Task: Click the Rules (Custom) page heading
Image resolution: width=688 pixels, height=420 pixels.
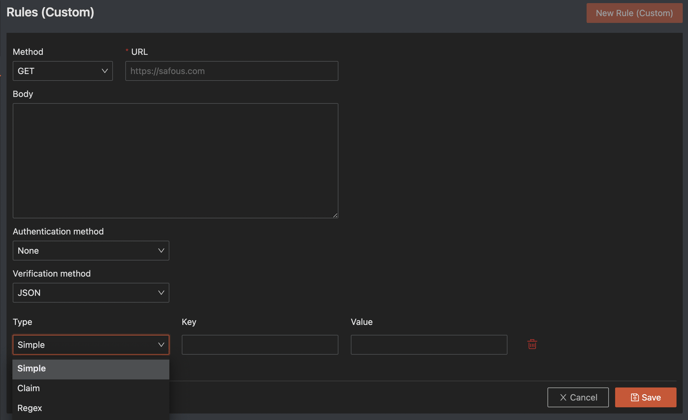Action: click(50, 13)
